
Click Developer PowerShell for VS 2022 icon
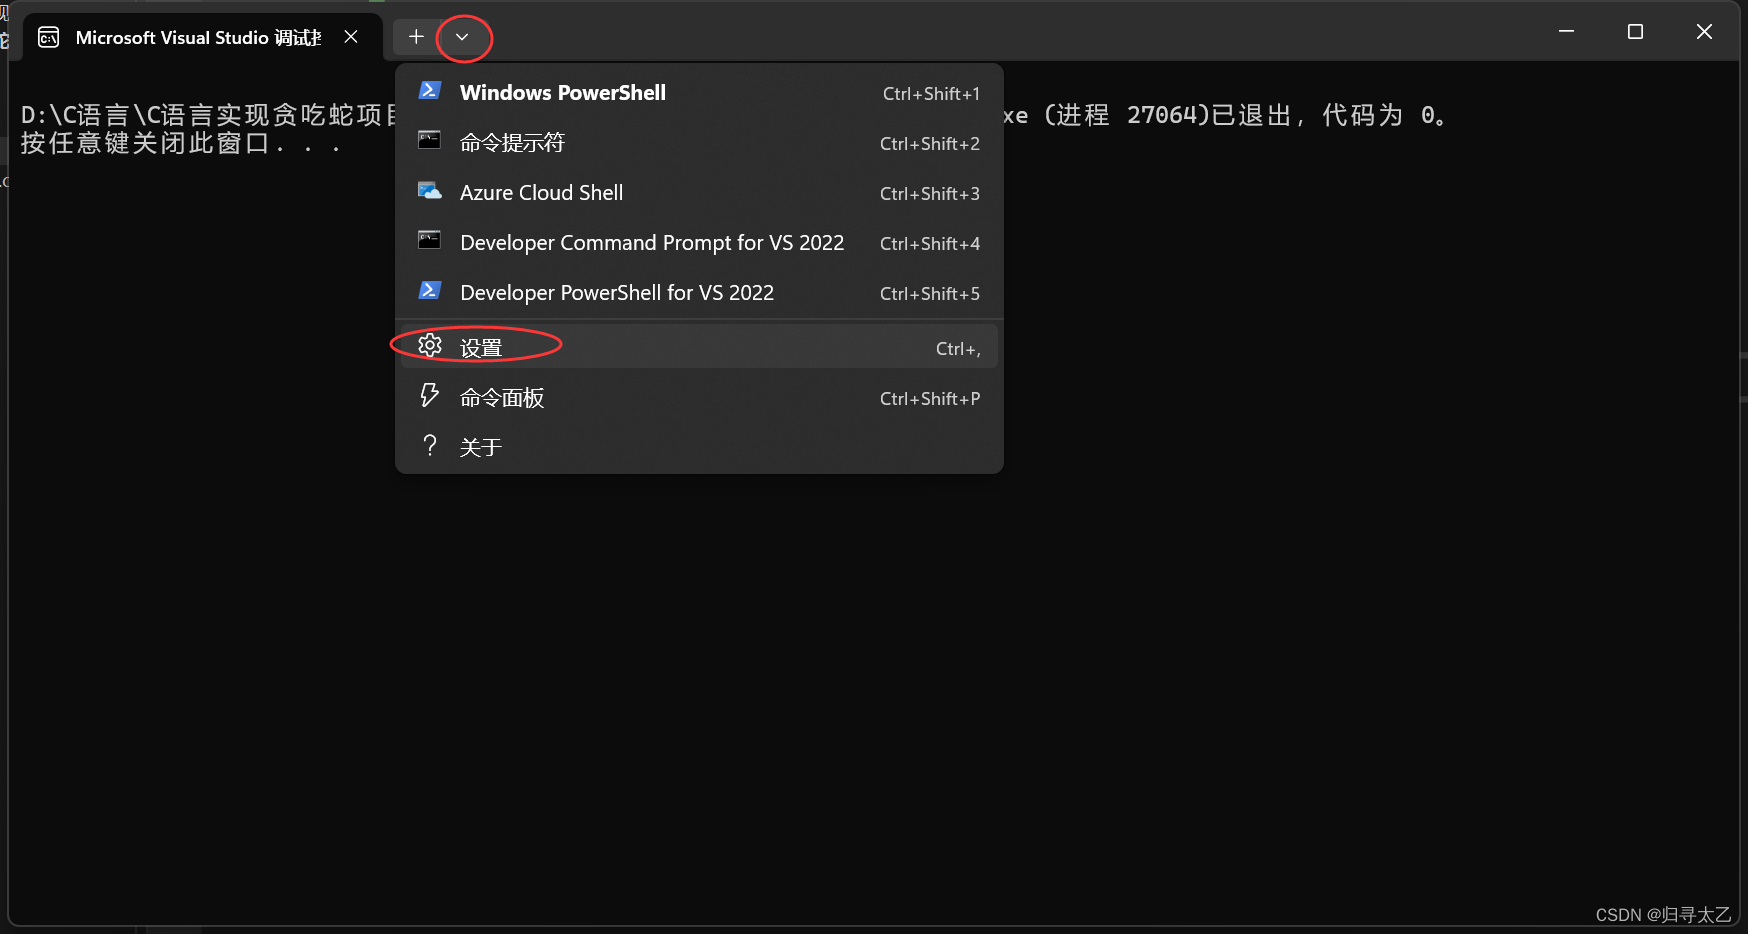click(x=429, y=290)
